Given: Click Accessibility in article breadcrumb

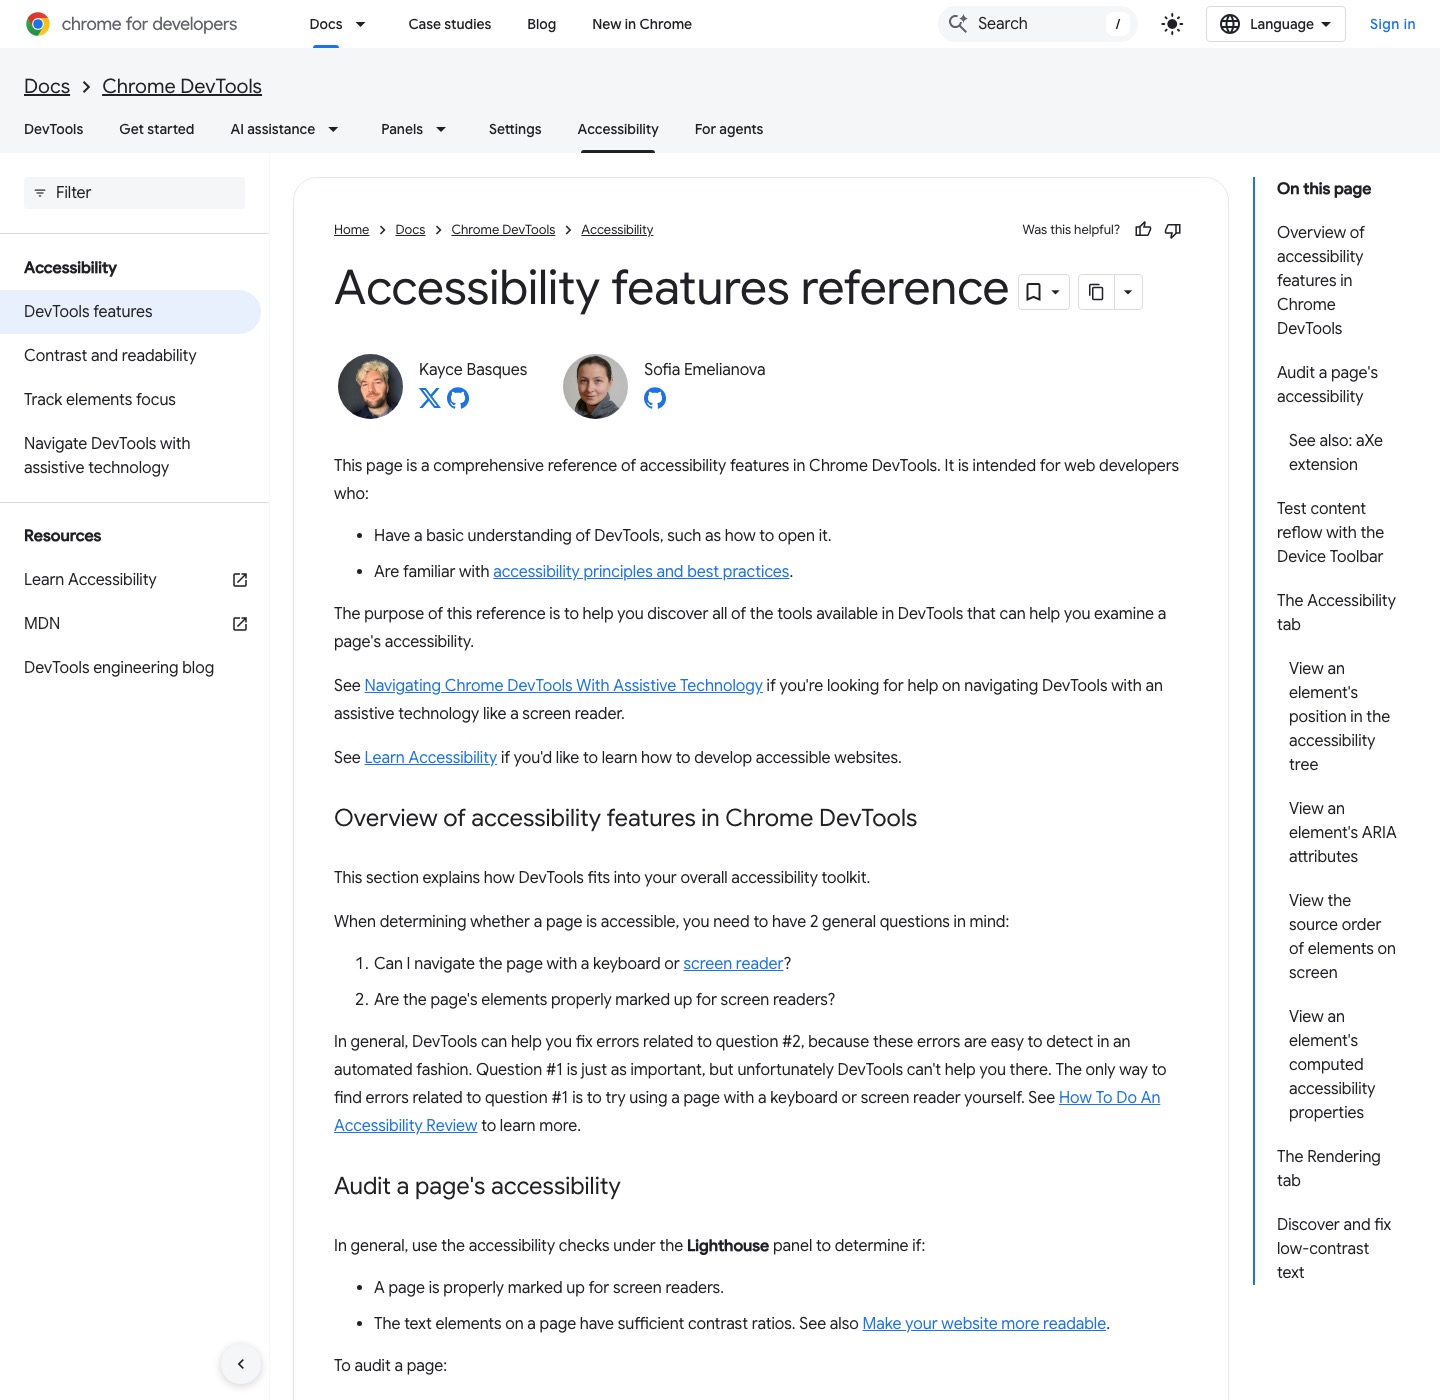Looking at the screenshot, I should (x=617, y=230).
